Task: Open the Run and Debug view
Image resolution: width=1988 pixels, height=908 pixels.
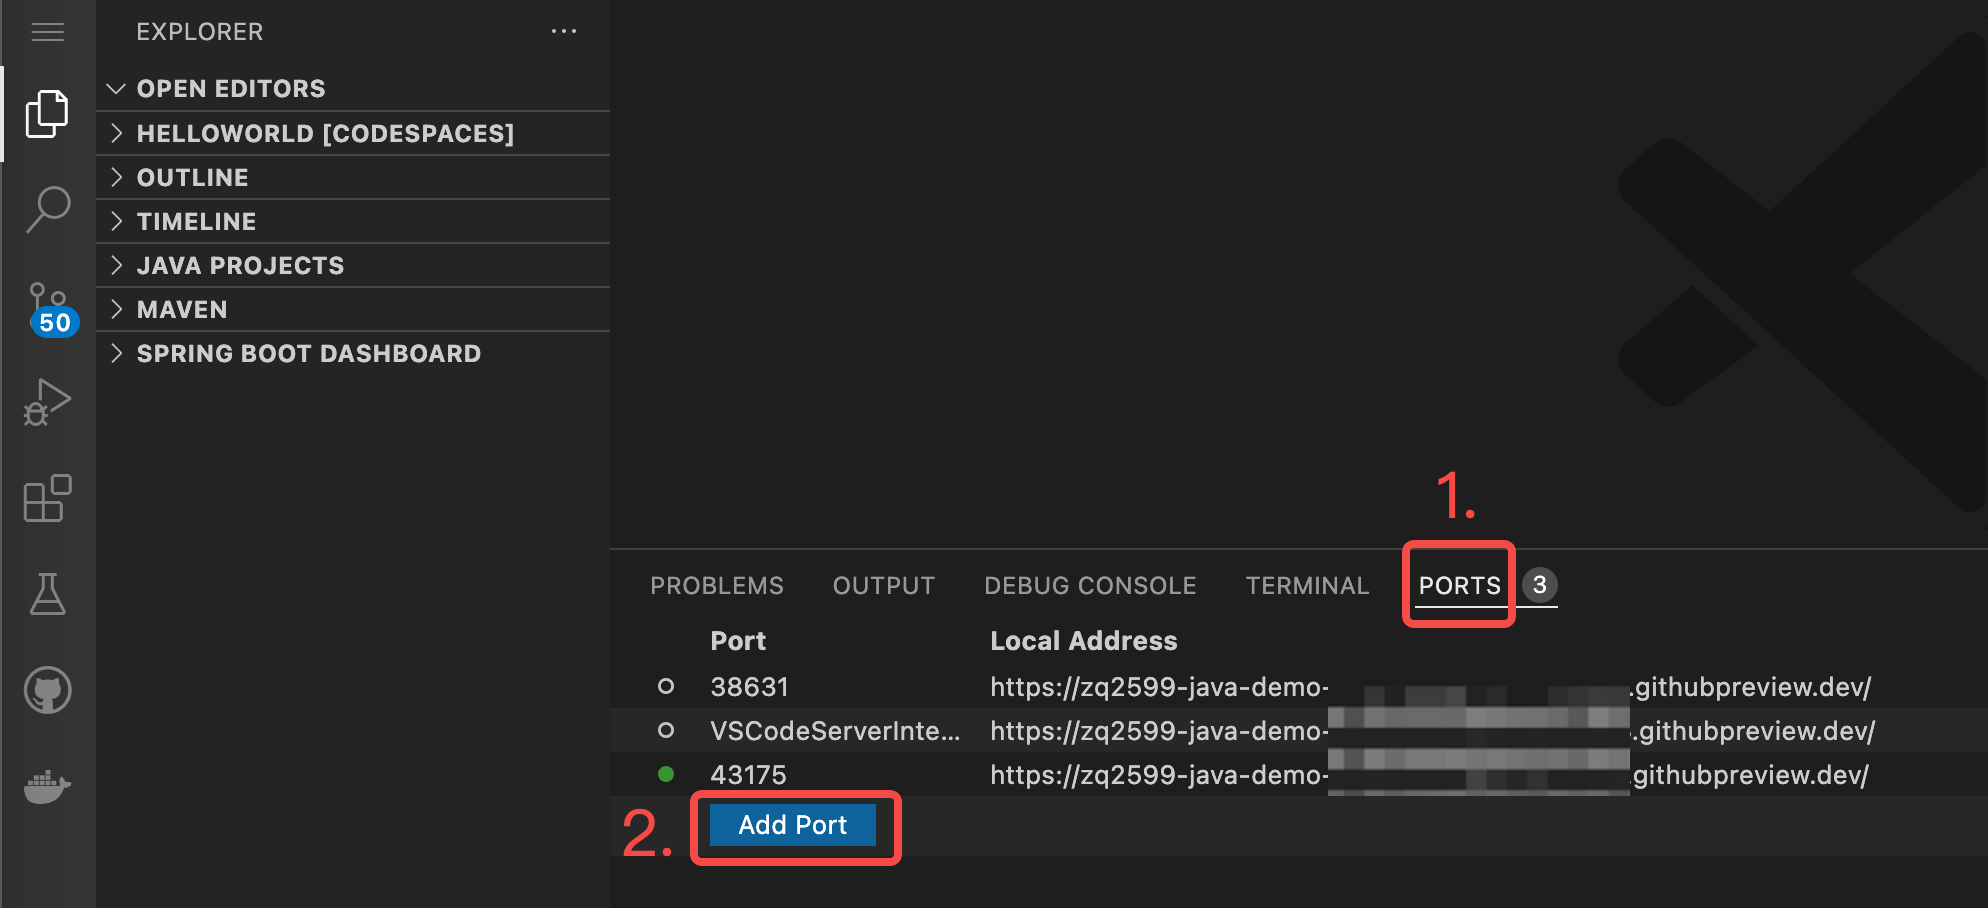Action: coord(47,402)
